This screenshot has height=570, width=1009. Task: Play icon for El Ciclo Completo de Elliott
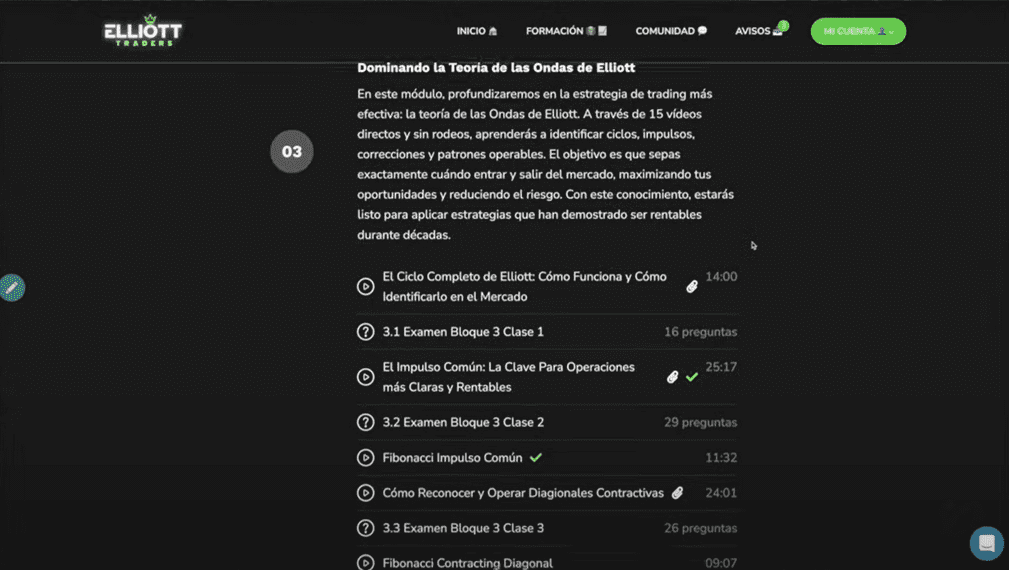[366, 286]
